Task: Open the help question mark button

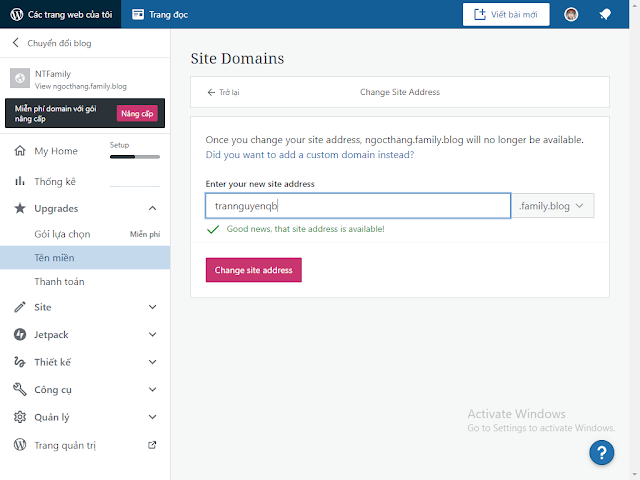Action: (x=601, y=452)
